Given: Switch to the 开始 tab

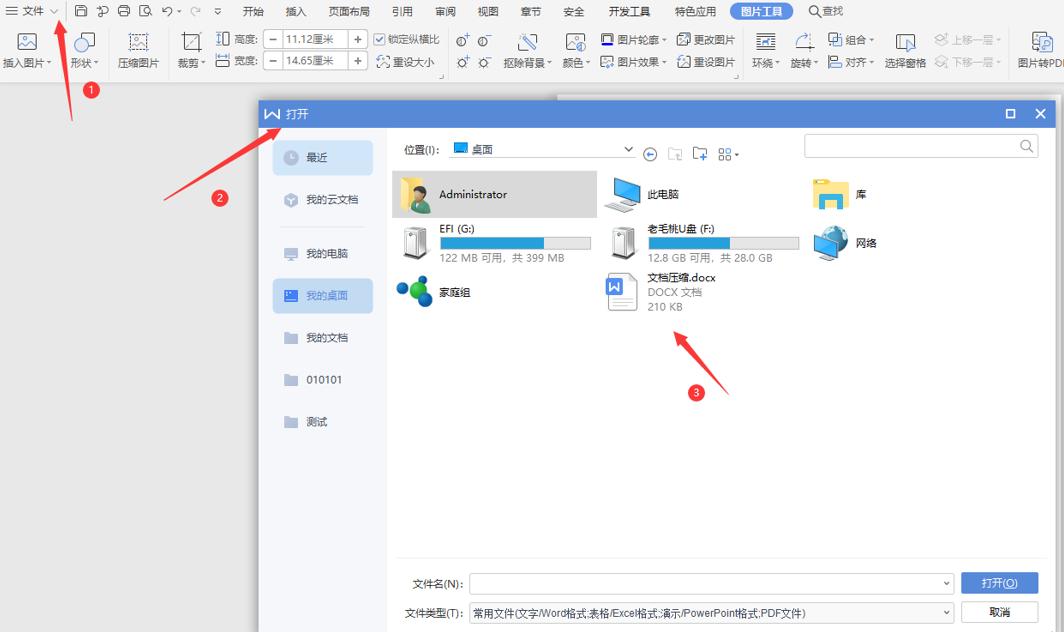Looking at the screenshot, I should 253,12.
